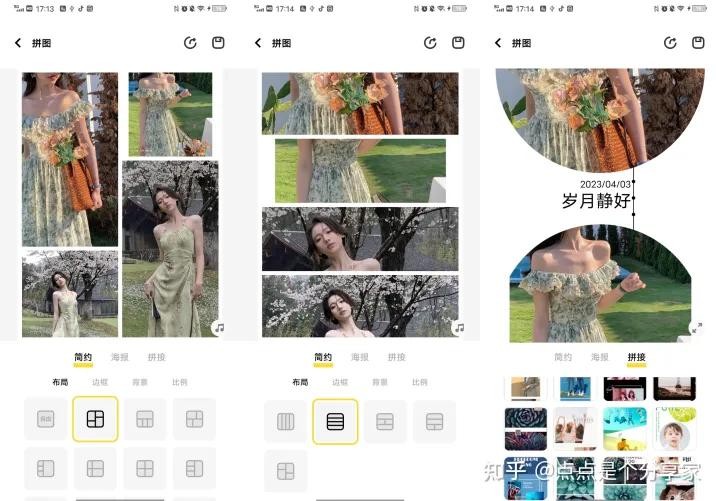Screen dimensions: 720x501
Task: Select the baby portrait template on the right screen
Action: coord(675,430)
